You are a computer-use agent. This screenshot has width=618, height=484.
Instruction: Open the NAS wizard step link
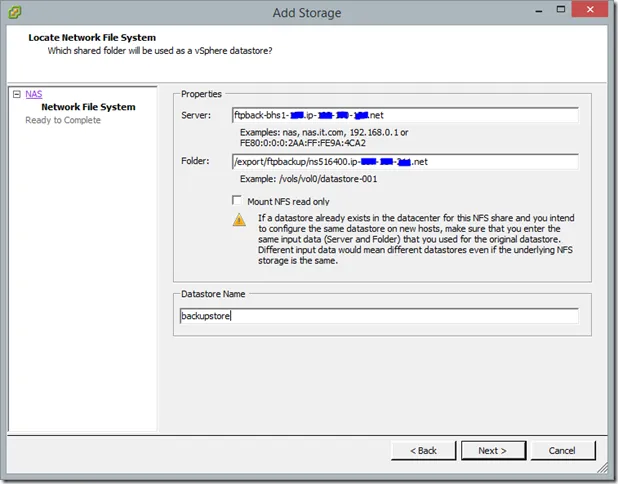coord(34,94)
